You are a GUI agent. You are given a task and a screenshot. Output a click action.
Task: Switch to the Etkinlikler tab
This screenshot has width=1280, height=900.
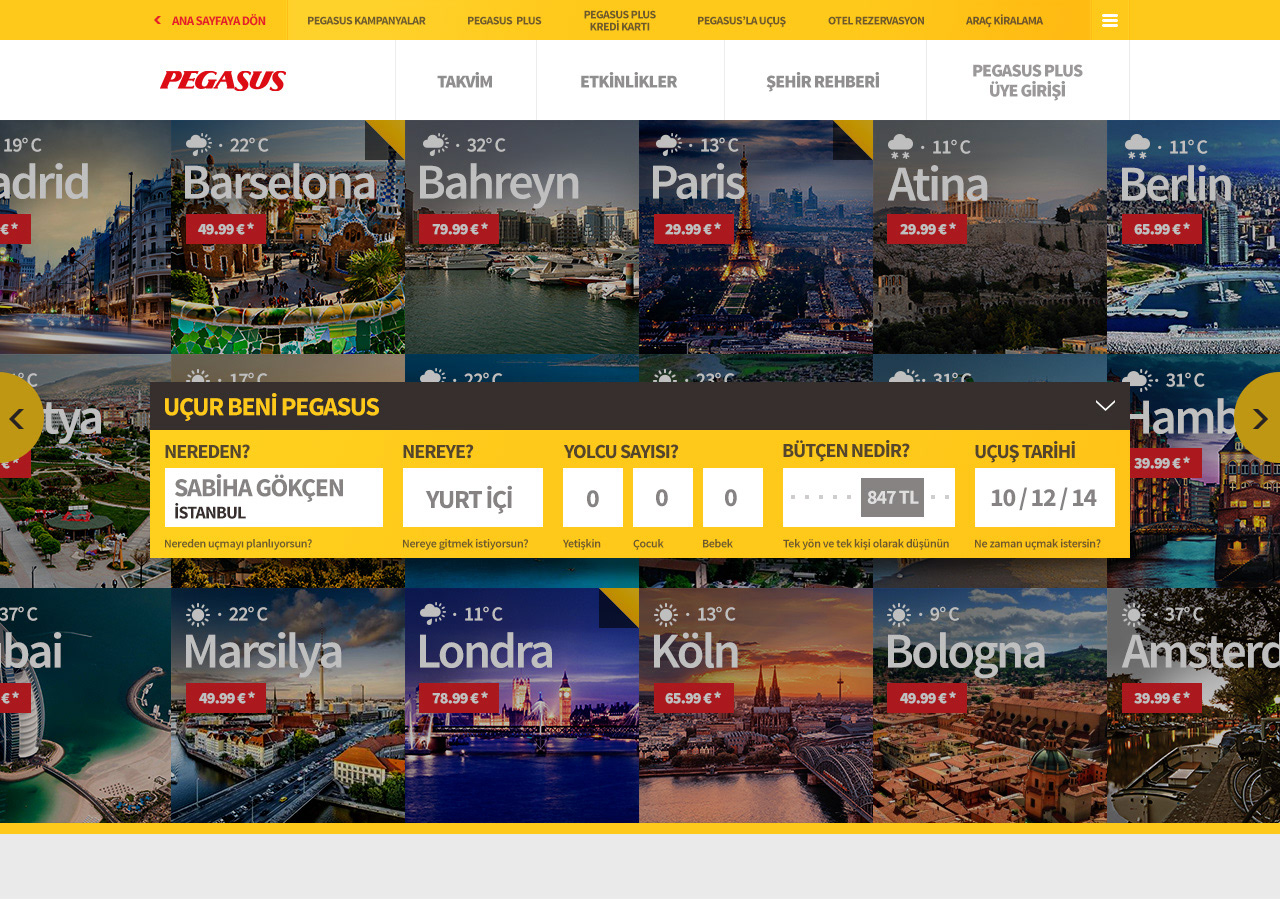(630, 81)
